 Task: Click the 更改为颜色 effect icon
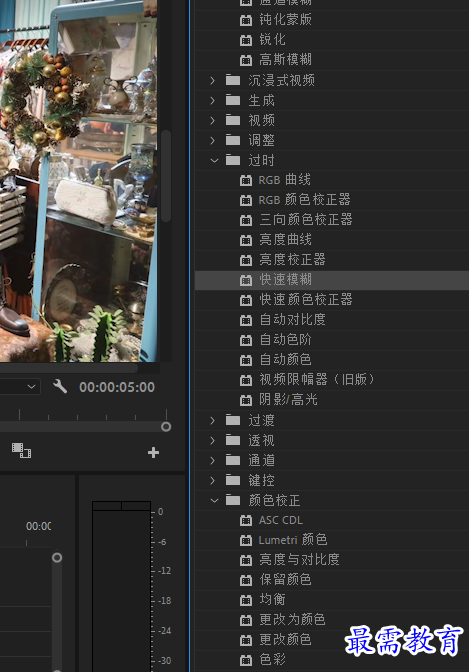click(246, 620)
